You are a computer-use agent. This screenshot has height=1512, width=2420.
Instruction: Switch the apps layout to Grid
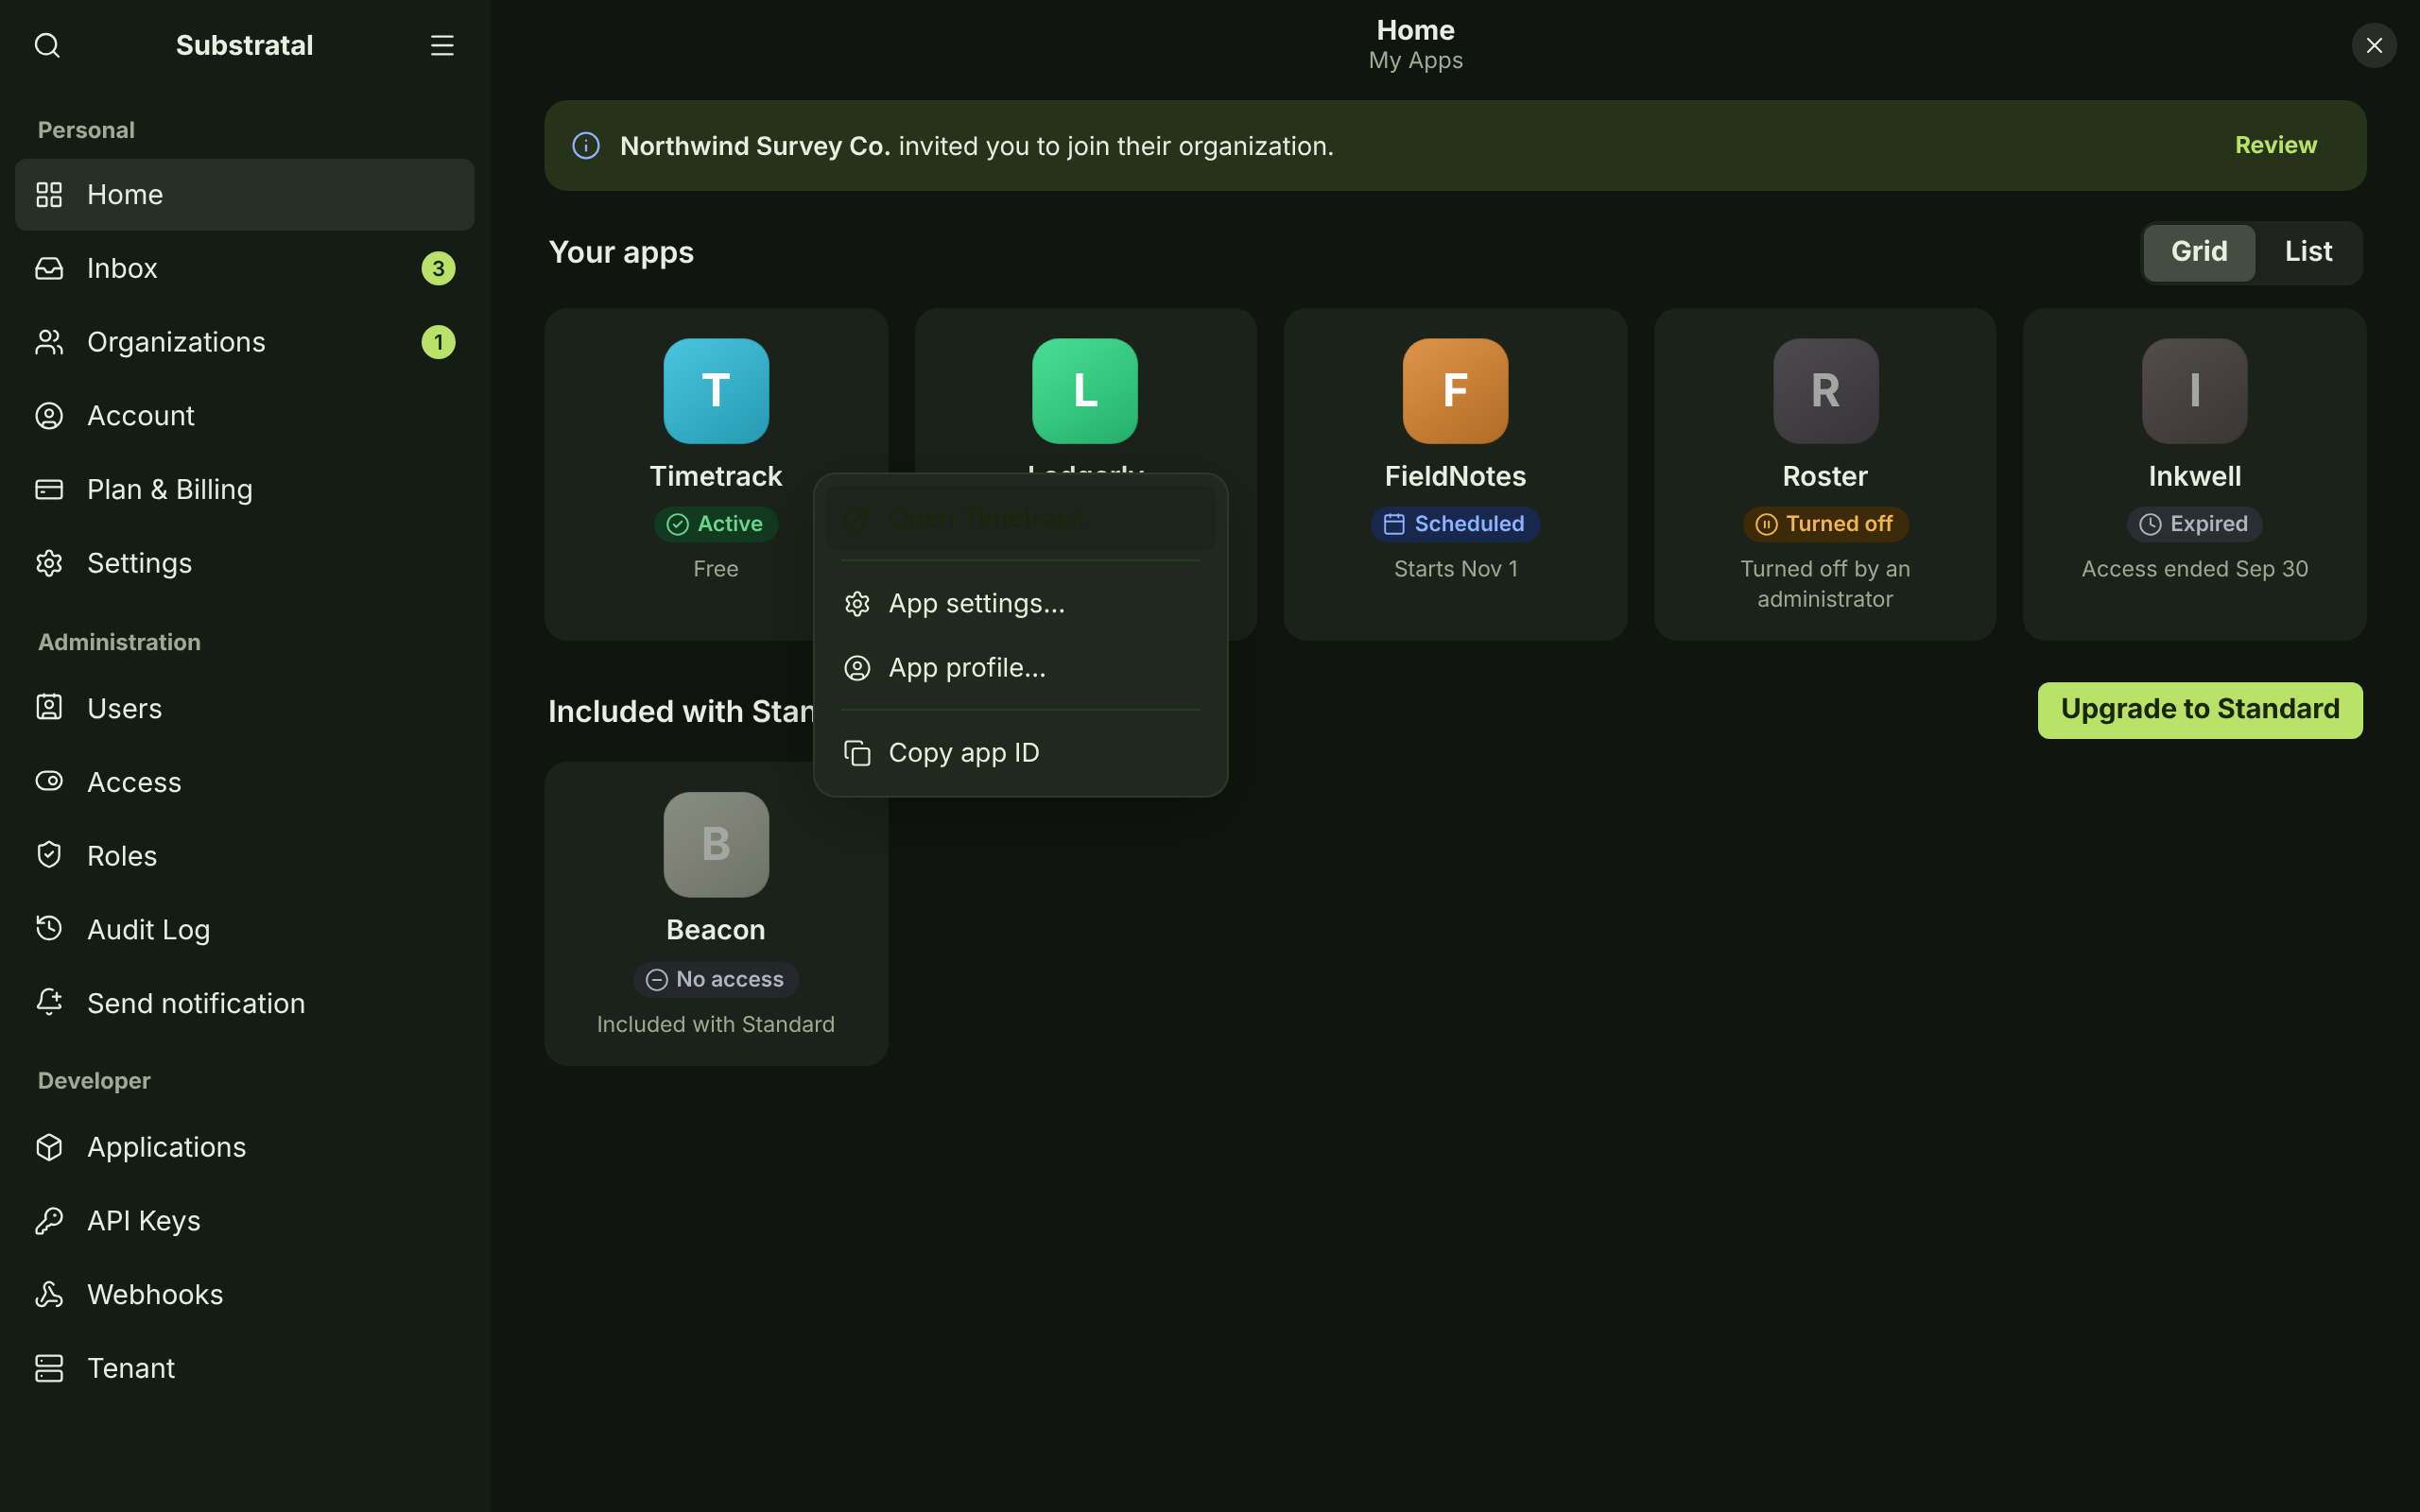pyautogui.click(x=2198, y=252)
